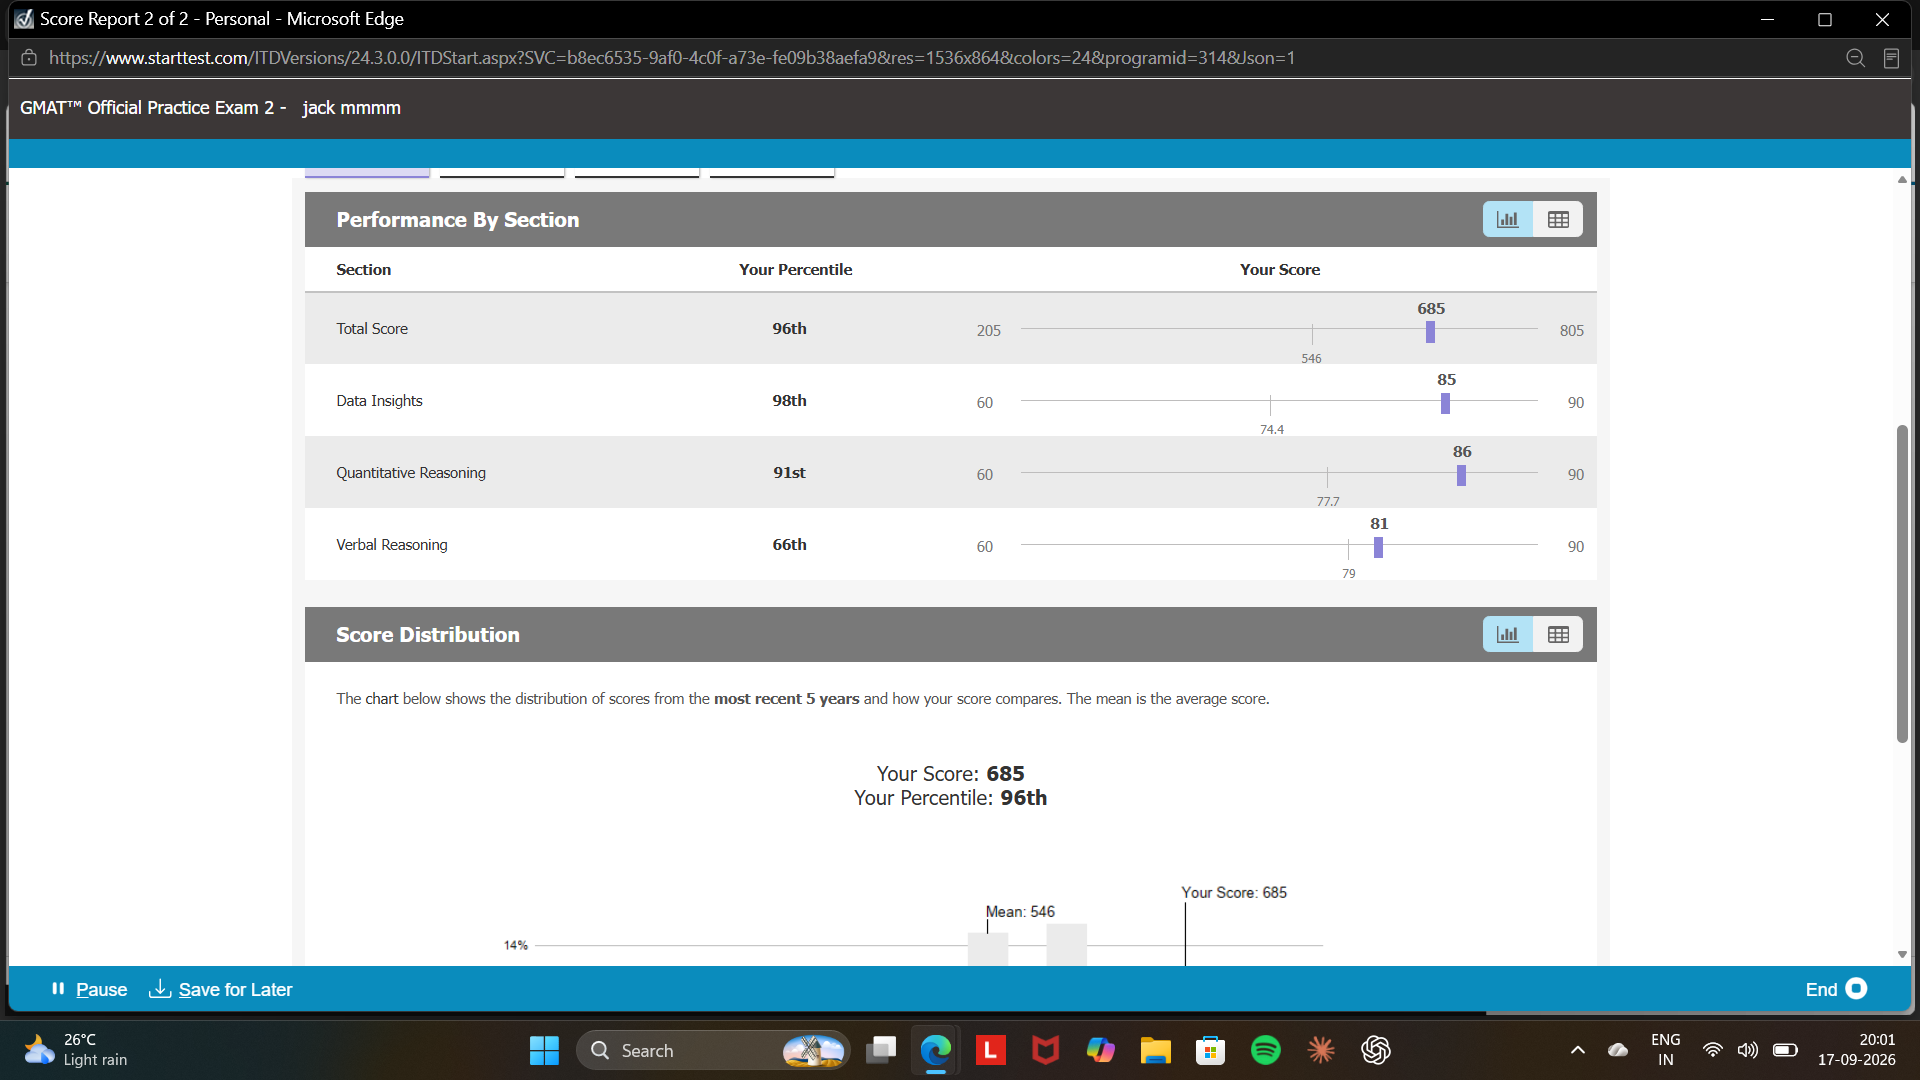Open the Claude app from the taskbar
This screenshot has height=1080, width=1920.
(x=1321, y=1050)
